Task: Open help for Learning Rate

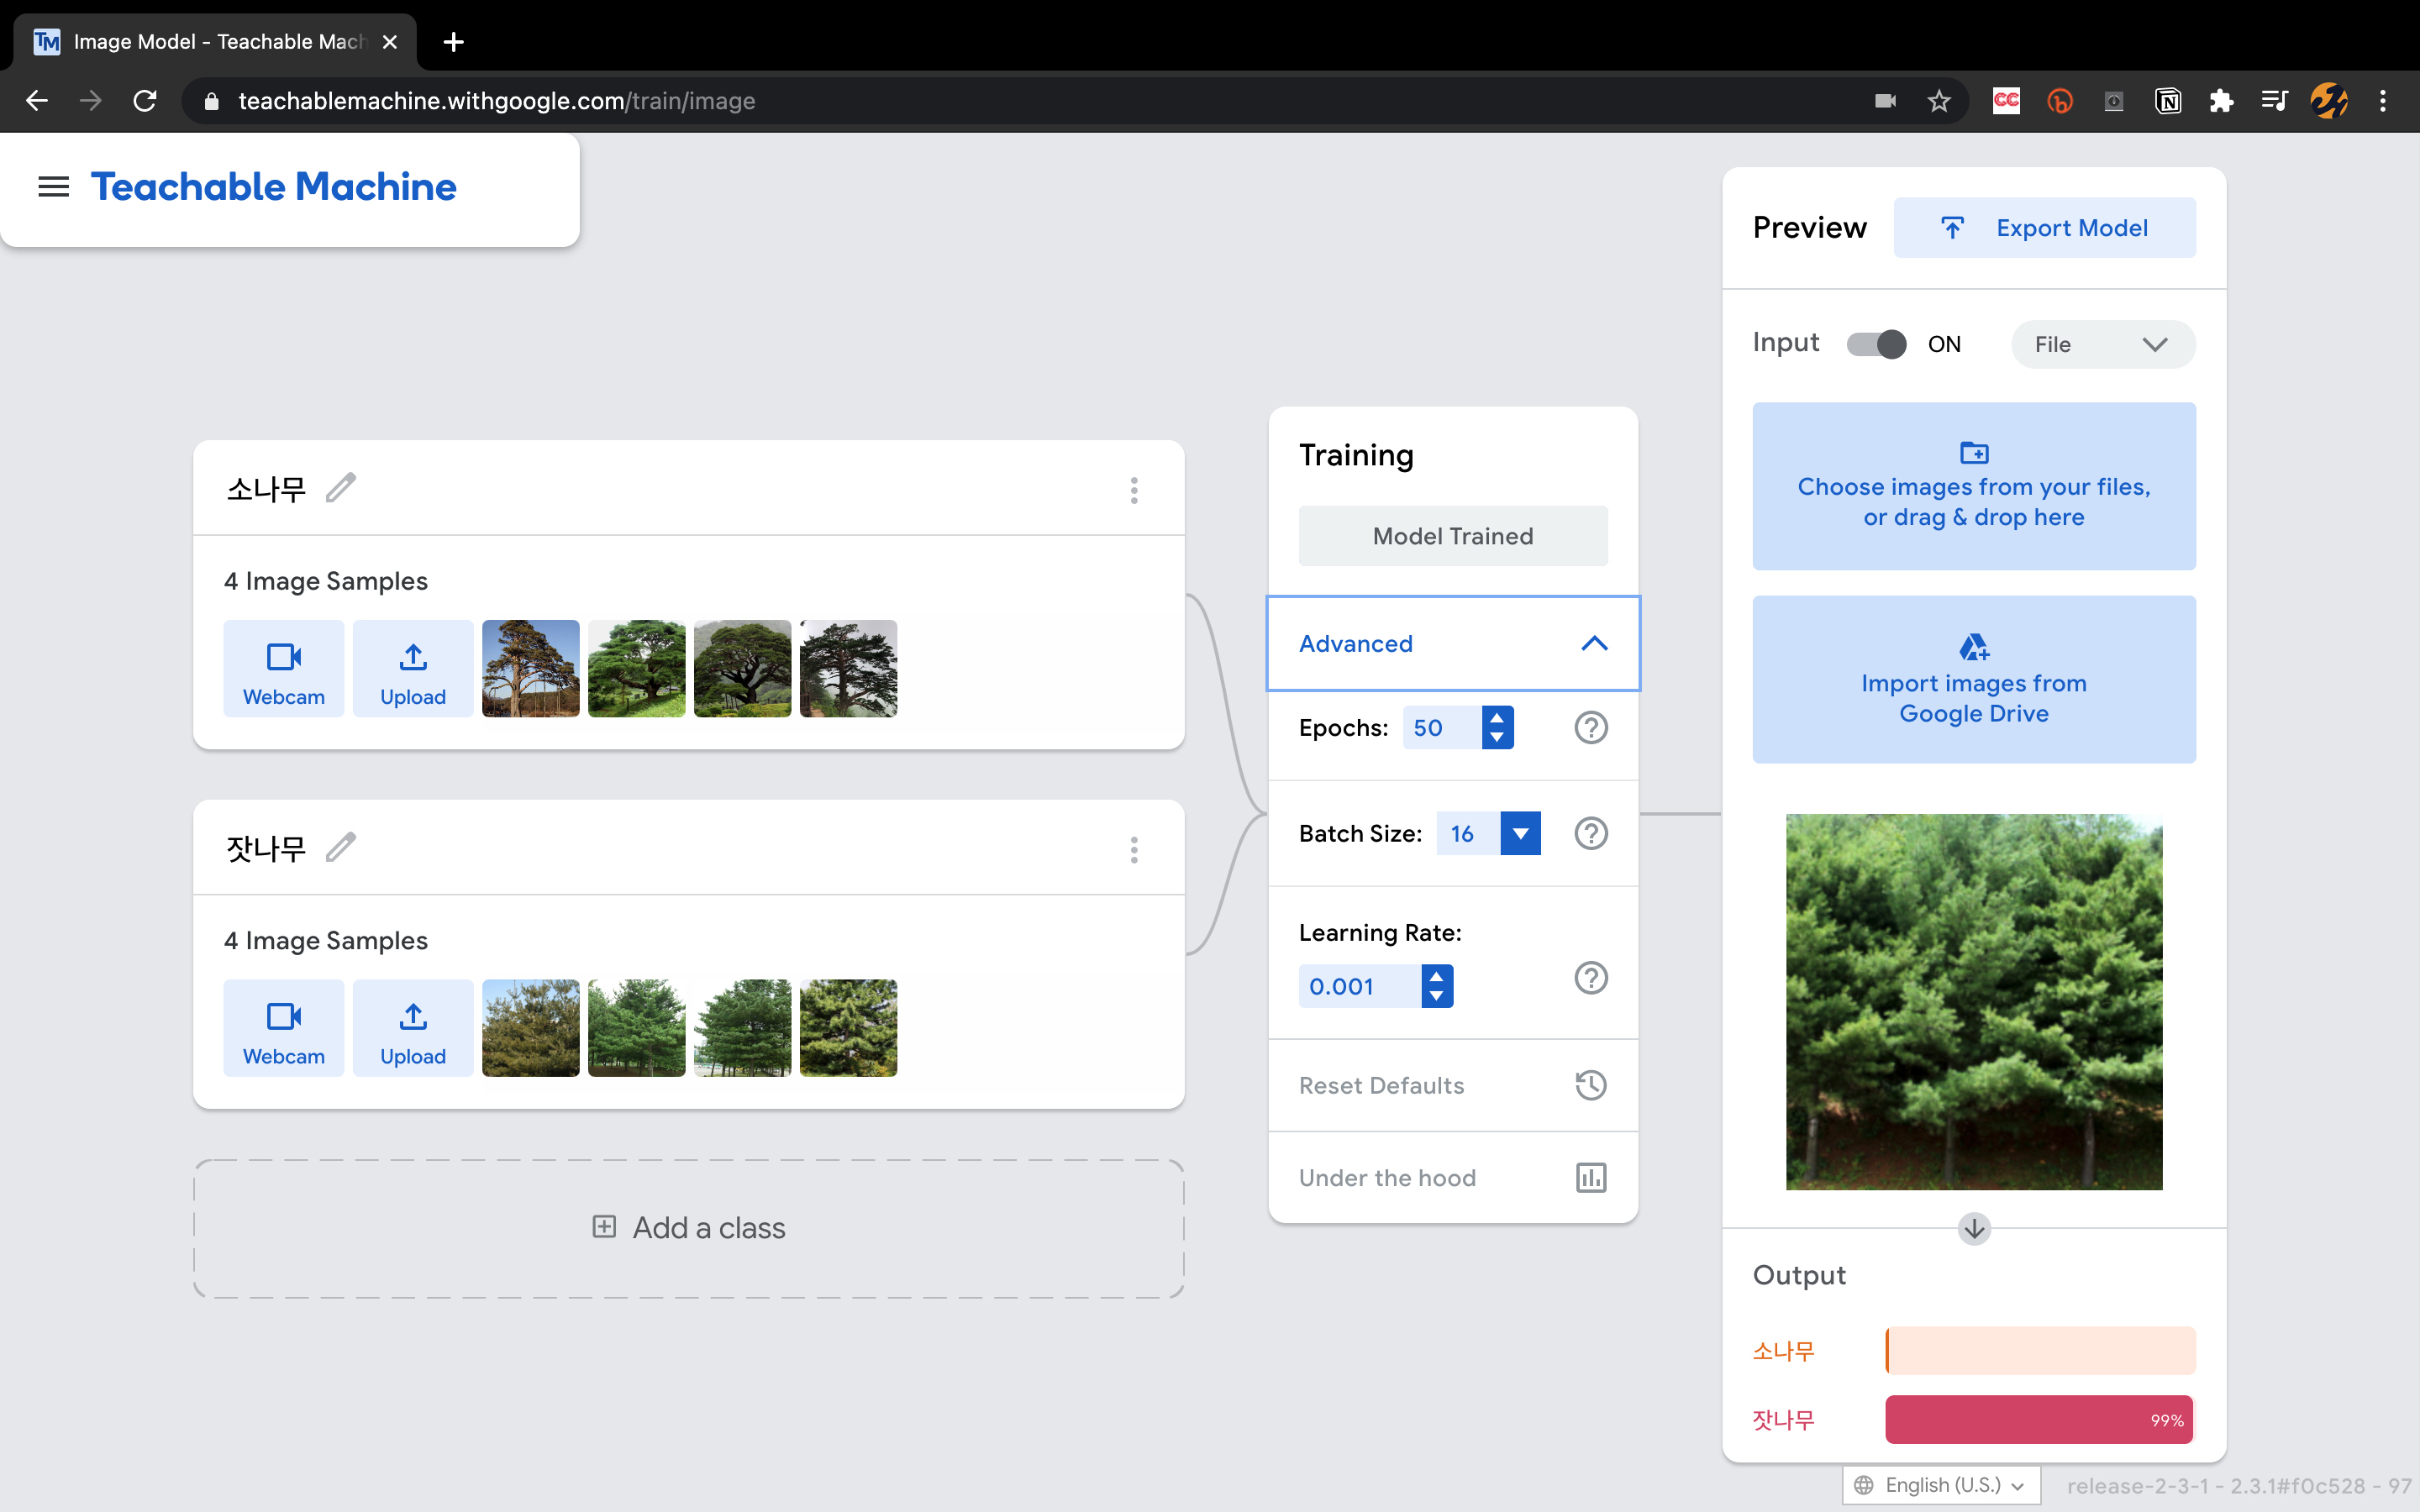Action: tap(1590, 978)
